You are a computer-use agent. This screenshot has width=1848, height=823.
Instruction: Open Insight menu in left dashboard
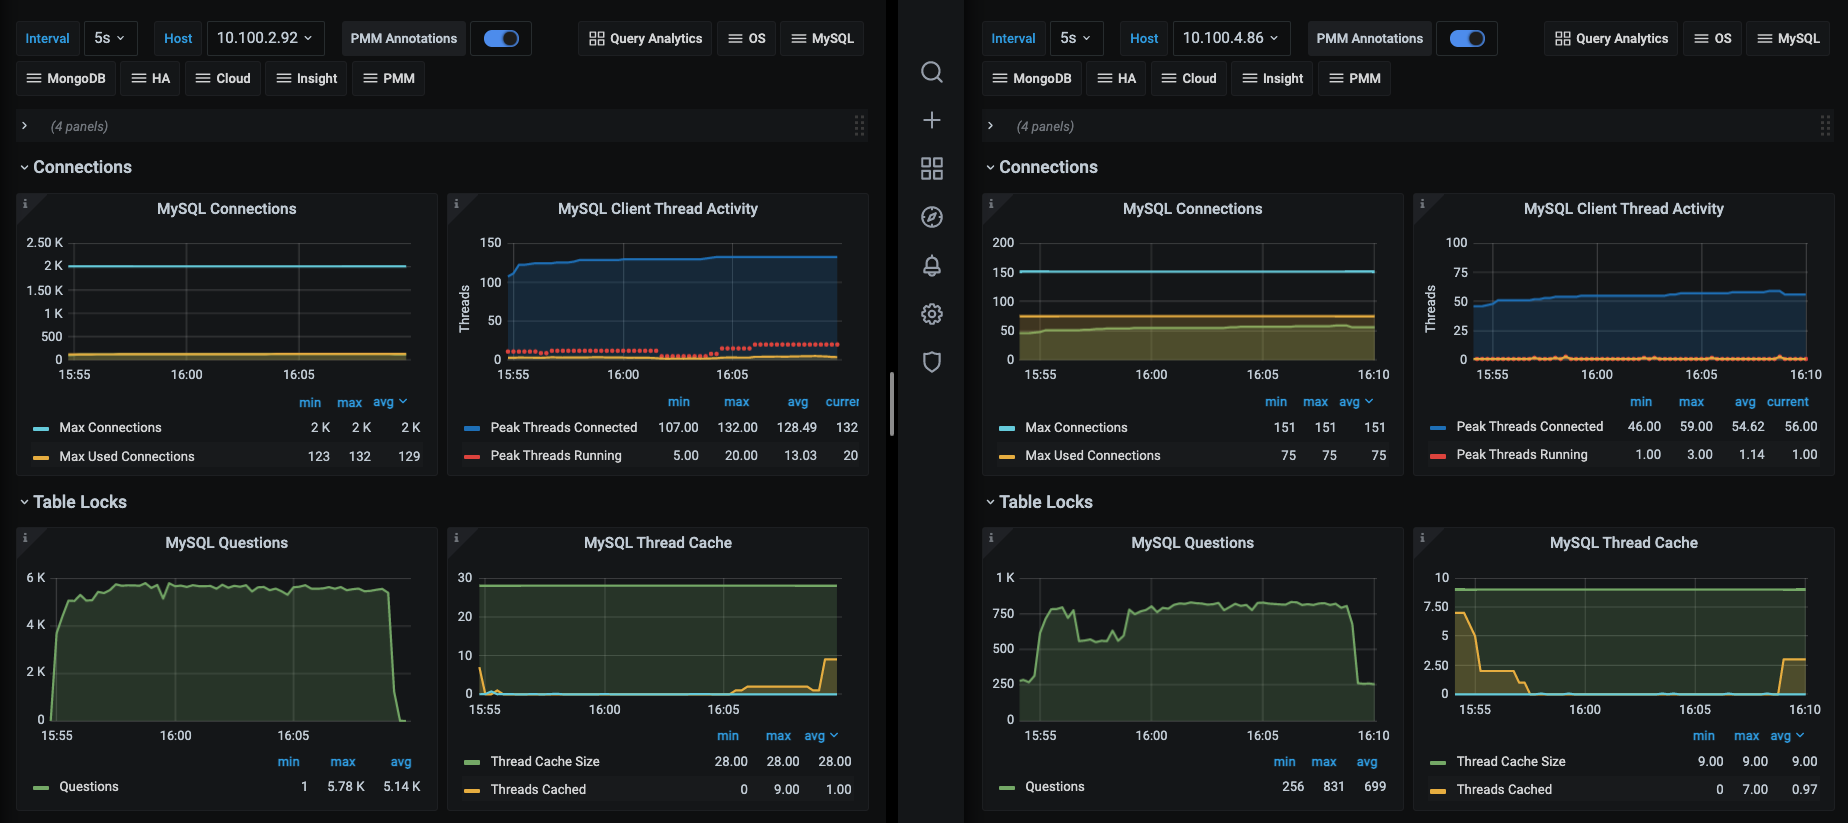click(306, 78)
